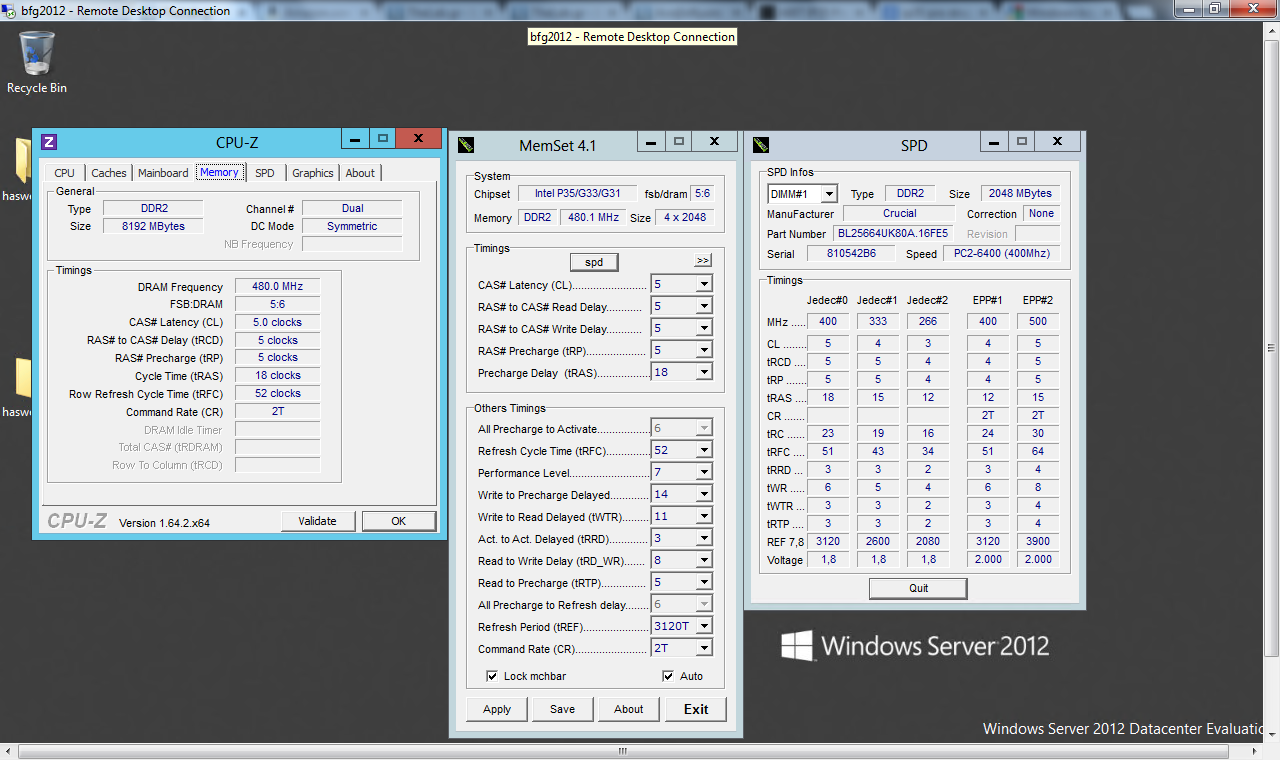Click Apply in MemSet

497,709
